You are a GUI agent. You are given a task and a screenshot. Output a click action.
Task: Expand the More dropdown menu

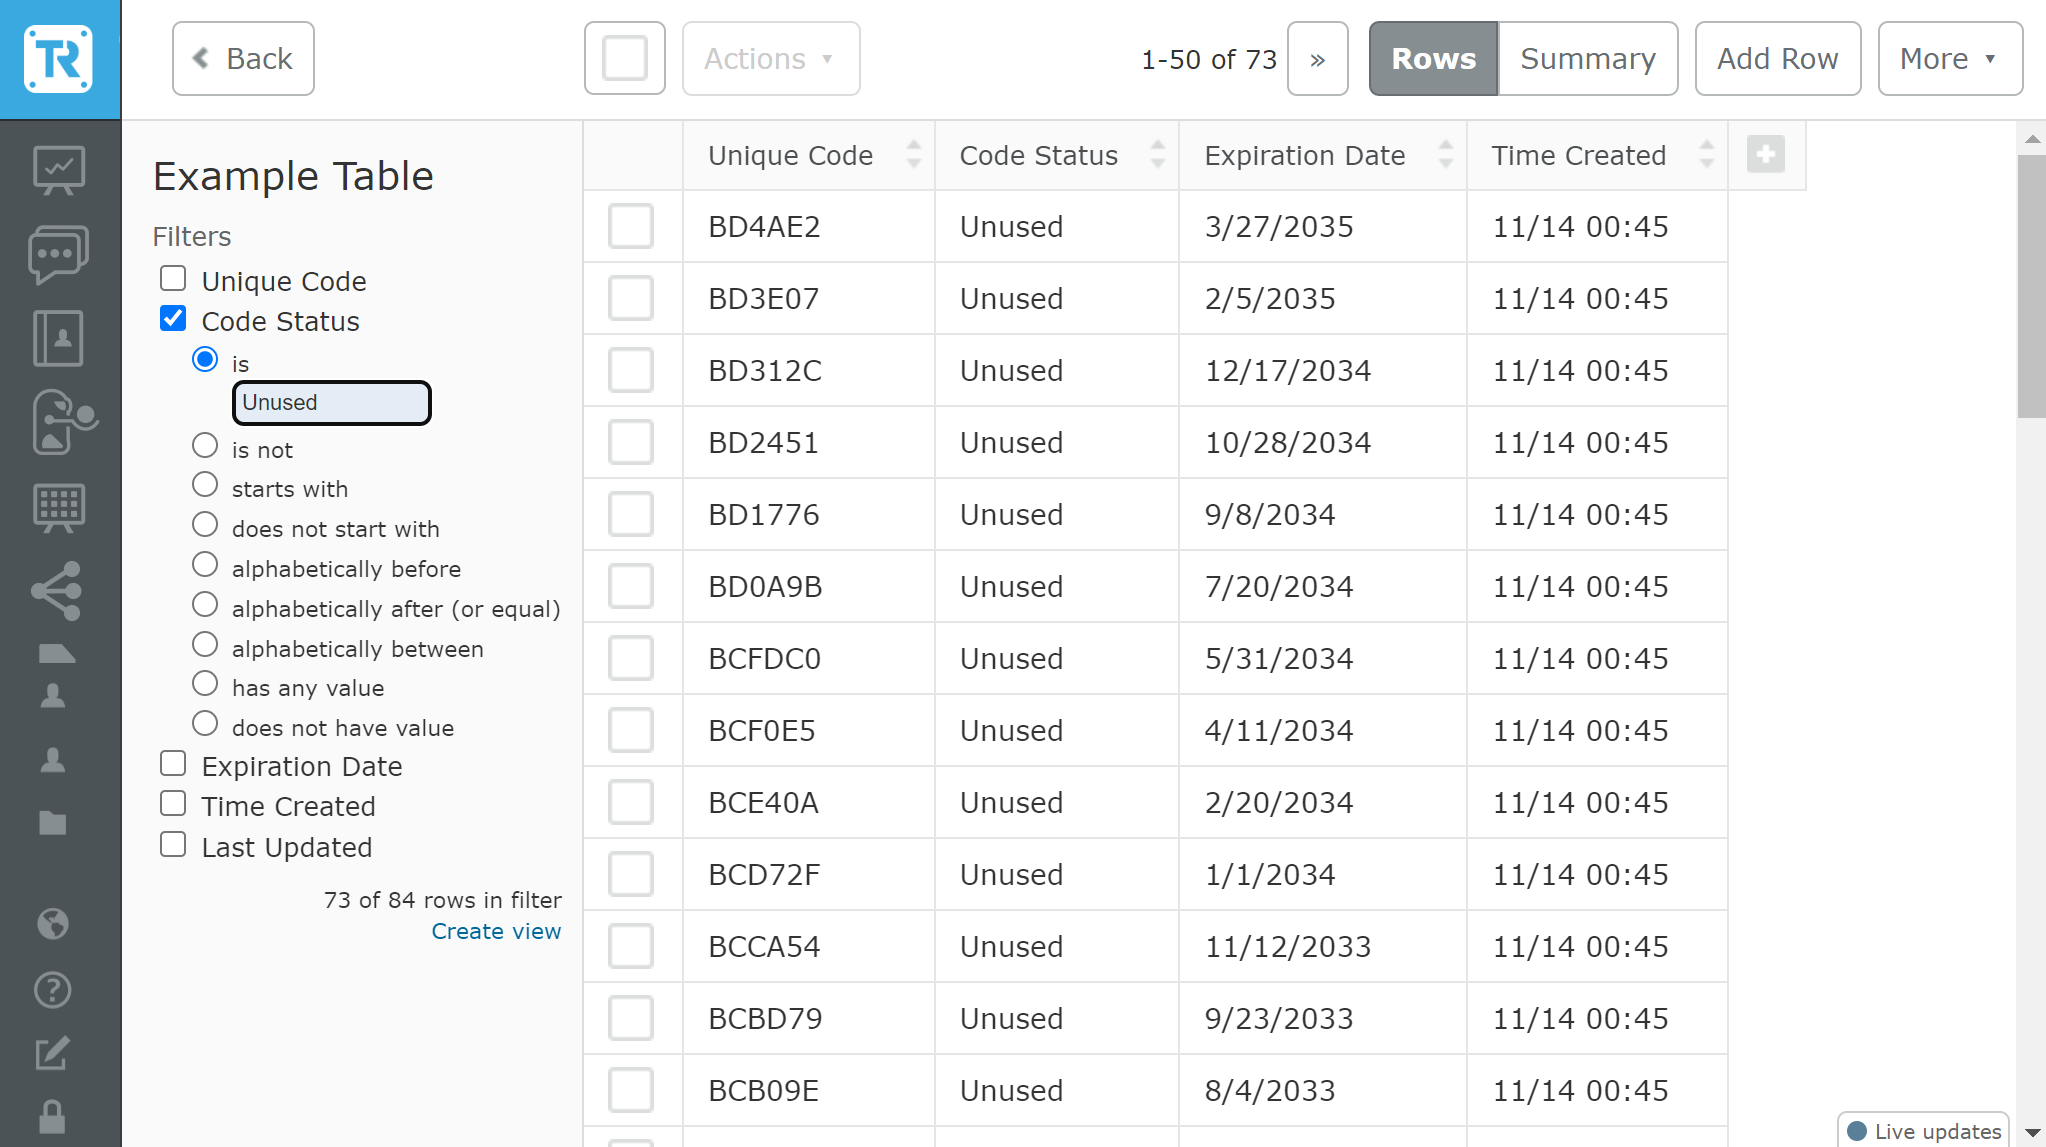(1949, 59)
